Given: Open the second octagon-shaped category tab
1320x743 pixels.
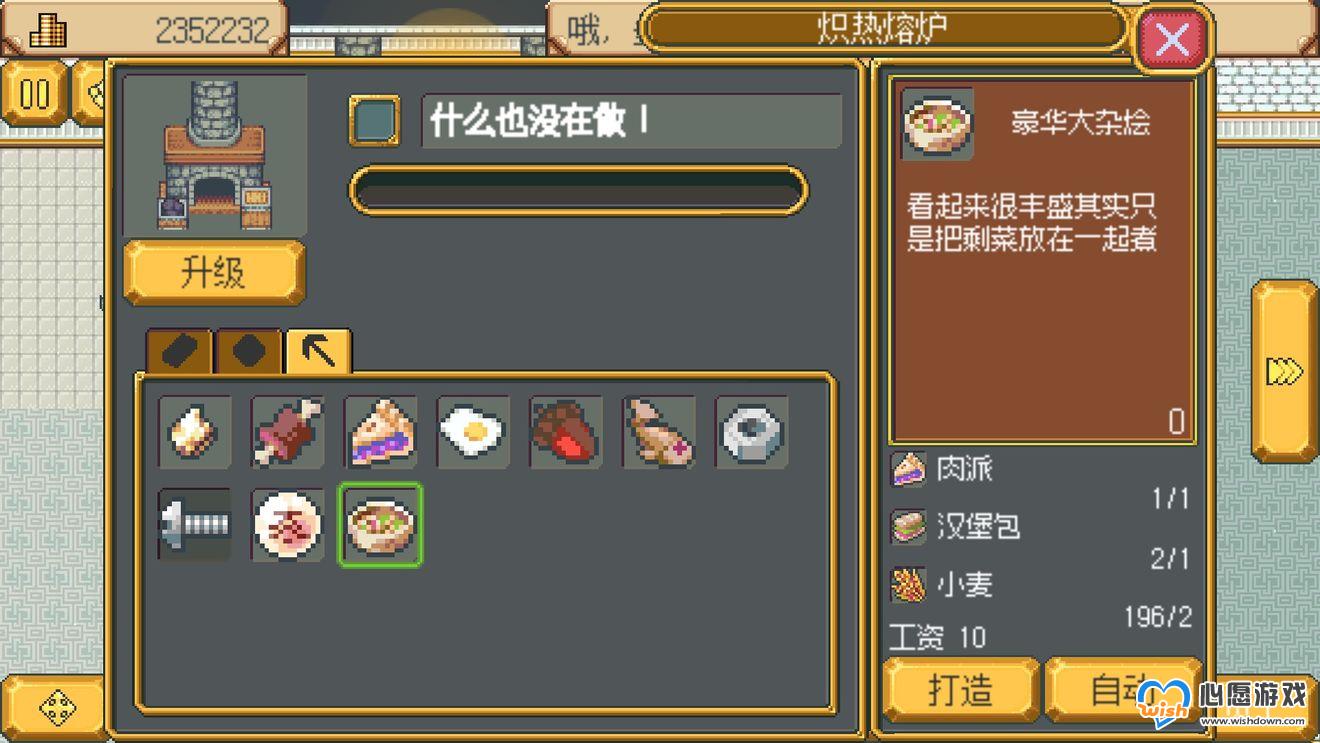Looking at the screenshot, I should (249, 352).
